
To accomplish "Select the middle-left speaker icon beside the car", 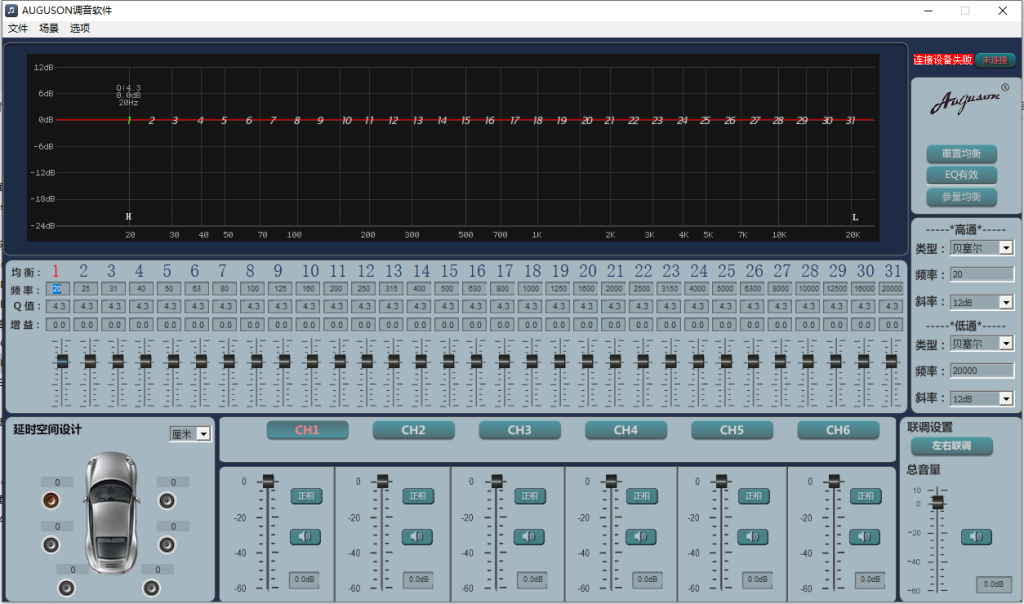I will pos(51,545).
